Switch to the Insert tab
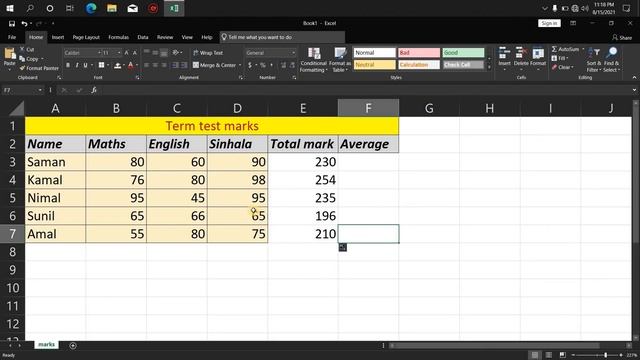The image size is (640, 360). (58, 37)
